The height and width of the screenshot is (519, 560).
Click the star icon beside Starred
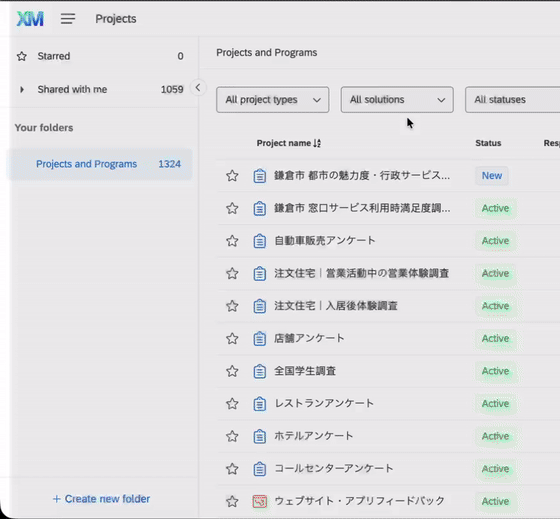tap(22, 56)
